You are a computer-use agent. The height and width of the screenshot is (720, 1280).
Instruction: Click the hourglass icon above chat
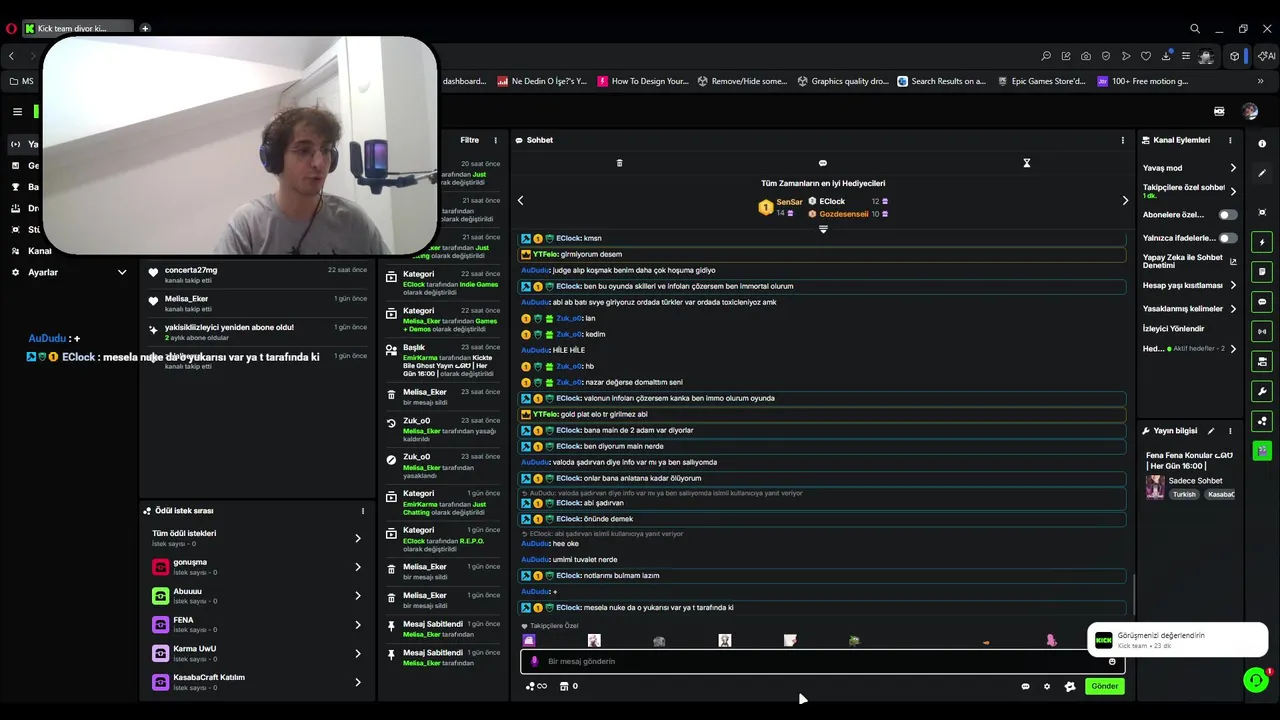pyautogui.click(x=1026, y=163)
